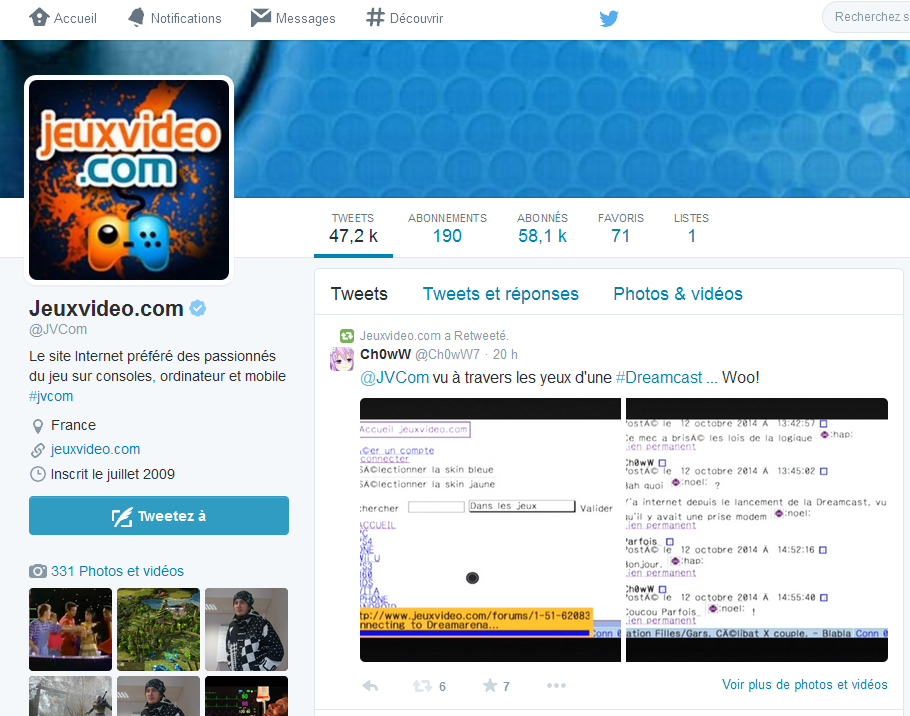Open the jeuxvideo.com website link
The width and height of the screenshot is (910, 716).
tap(96, 449)
